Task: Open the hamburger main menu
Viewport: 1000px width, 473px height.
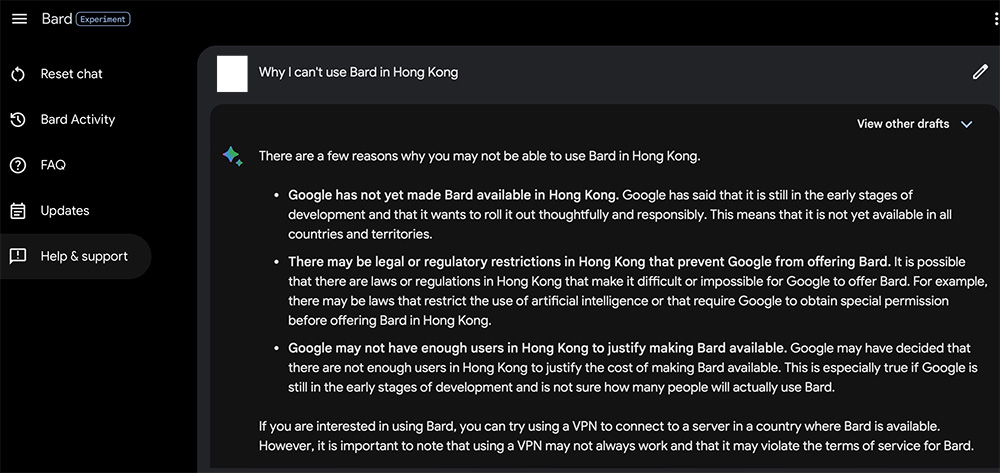Action: pyautogui.click(x=19, y=19)
